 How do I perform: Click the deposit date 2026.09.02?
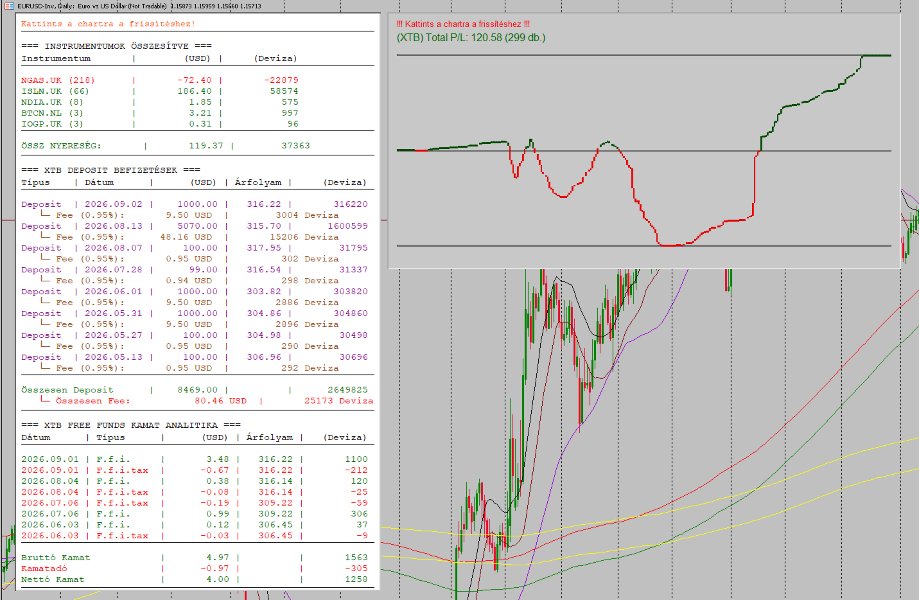[113, 204]
